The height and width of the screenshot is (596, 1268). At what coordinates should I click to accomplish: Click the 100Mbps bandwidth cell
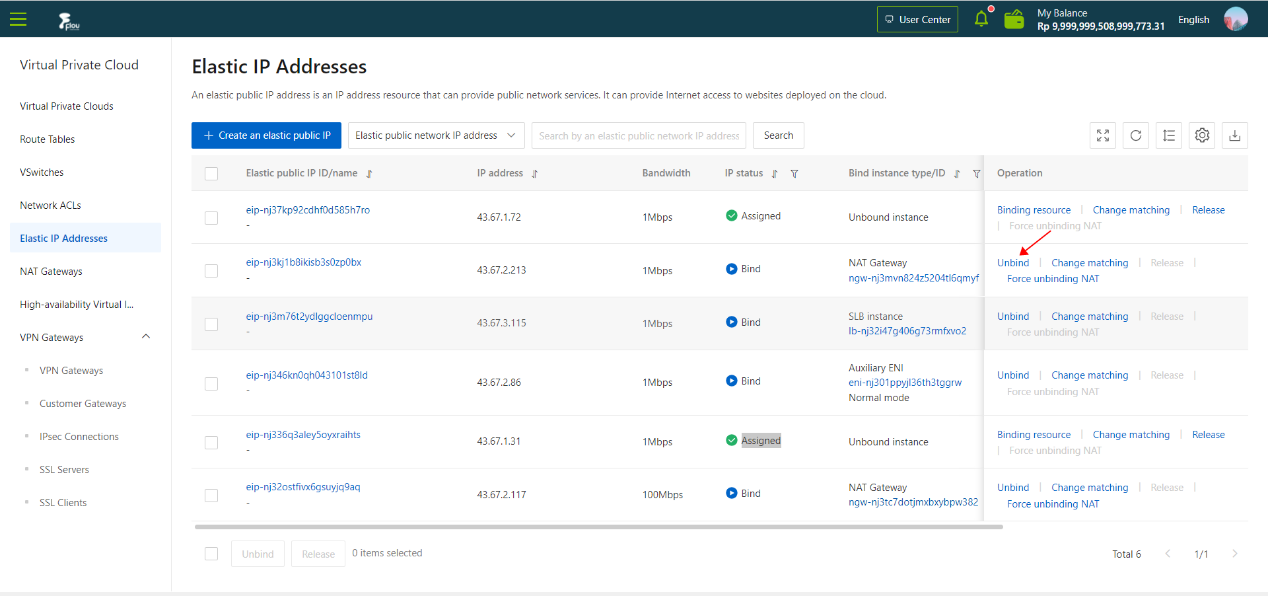click(x=662, y=494)
